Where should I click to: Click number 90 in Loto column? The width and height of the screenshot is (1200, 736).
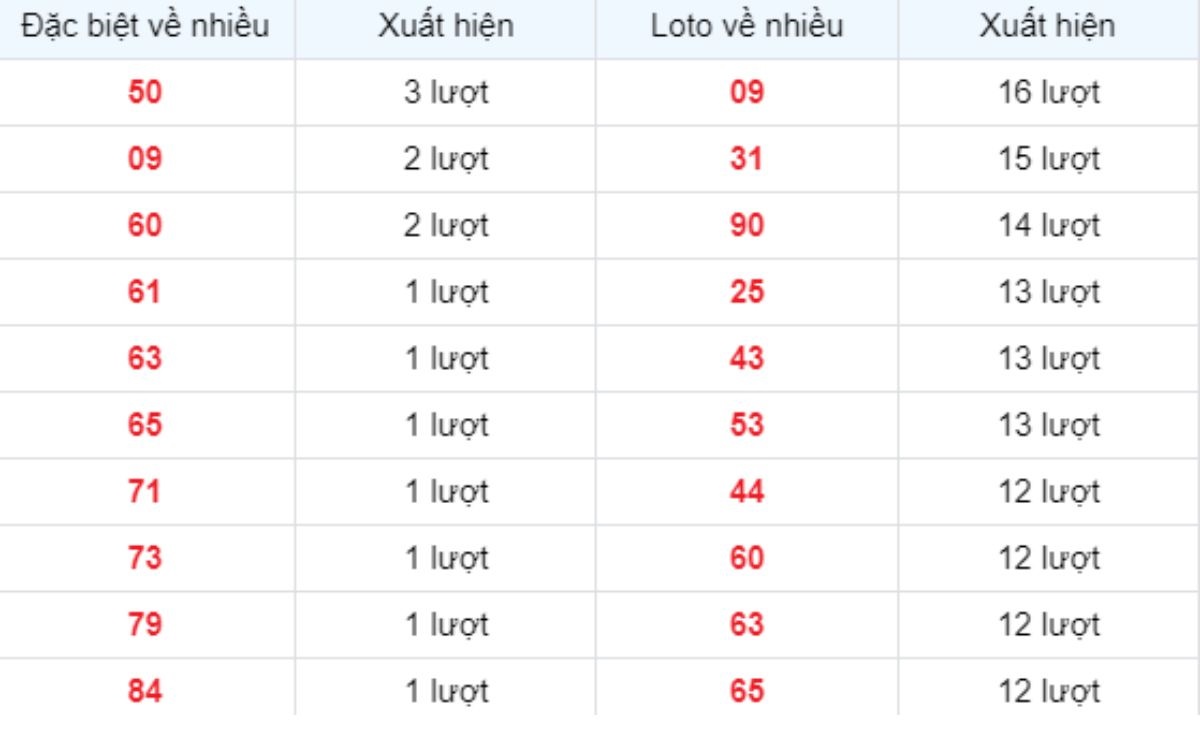[746, 226]
